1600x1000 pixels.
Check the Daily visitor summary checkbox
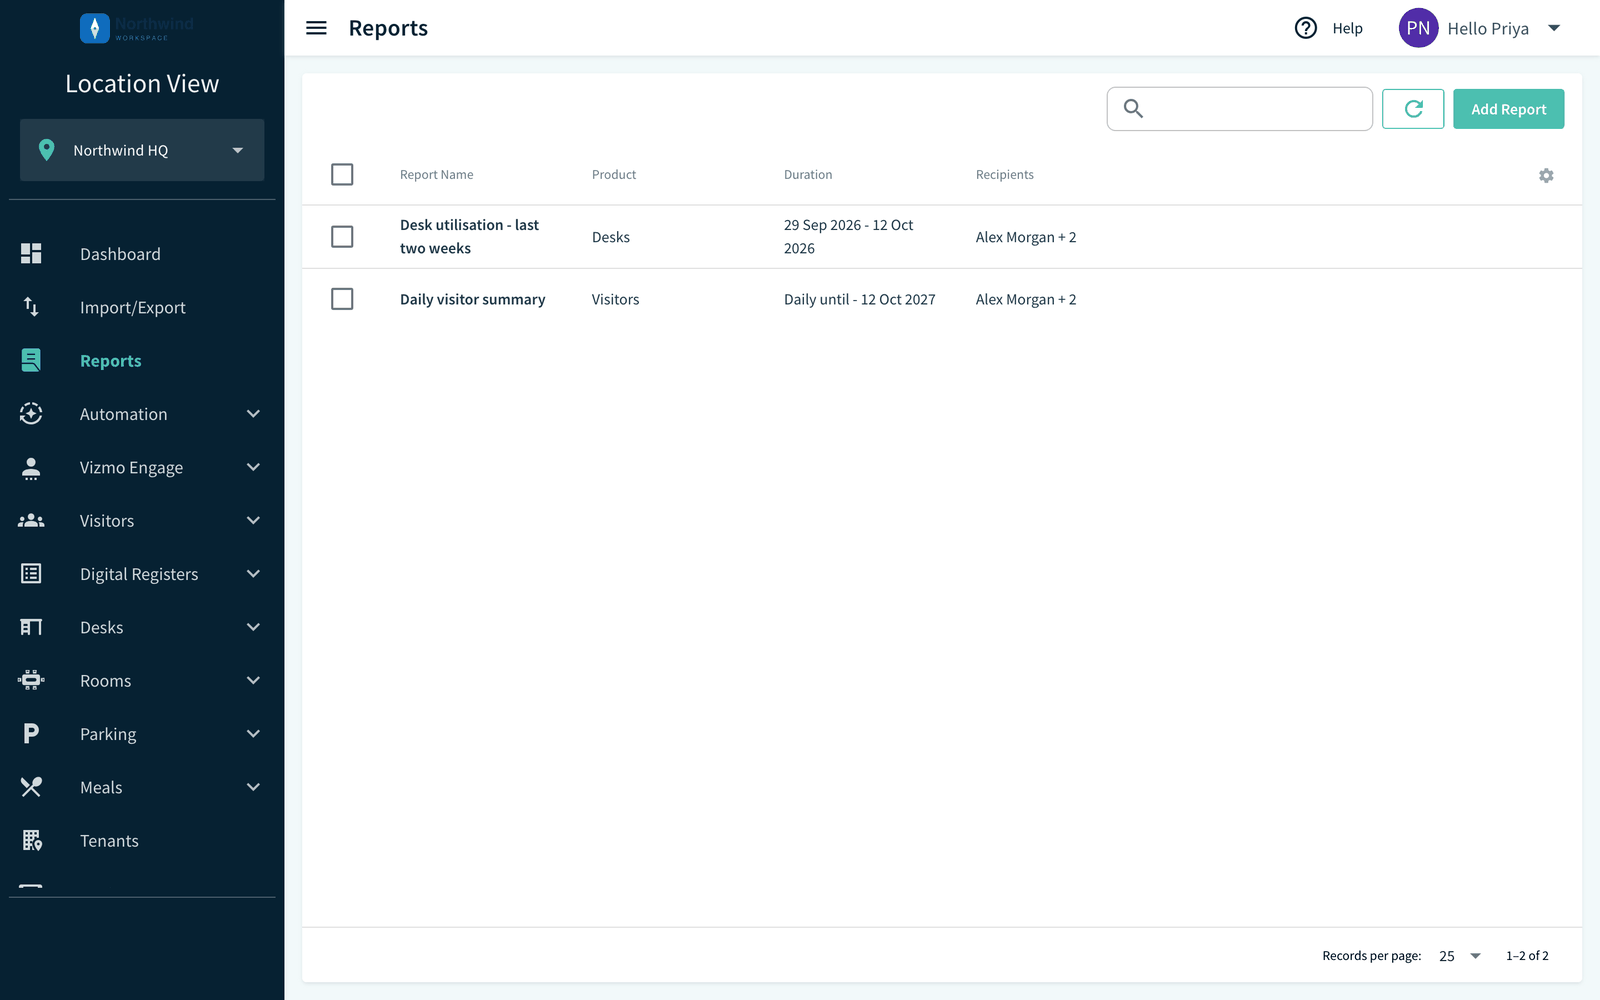tap(342, 299)
